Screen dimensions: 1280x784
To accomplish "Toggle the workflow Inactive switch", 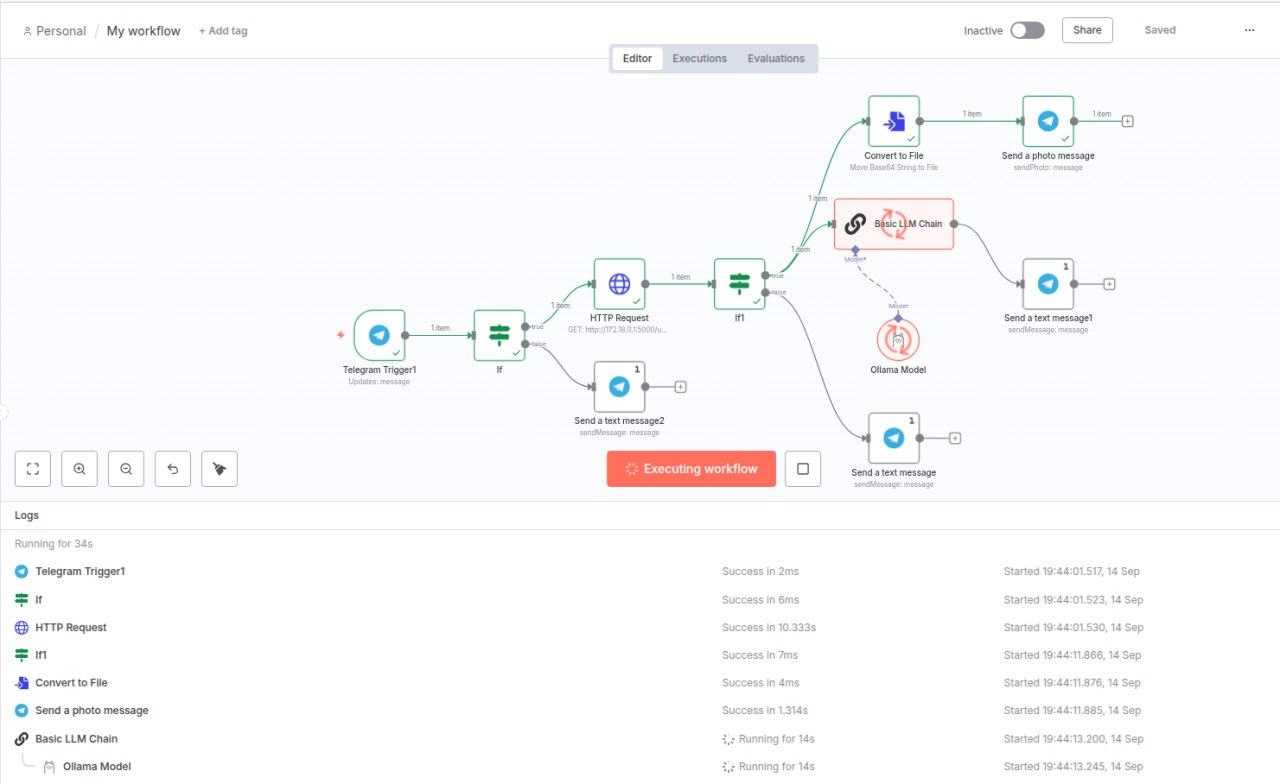I will [x=1027, y=30].
